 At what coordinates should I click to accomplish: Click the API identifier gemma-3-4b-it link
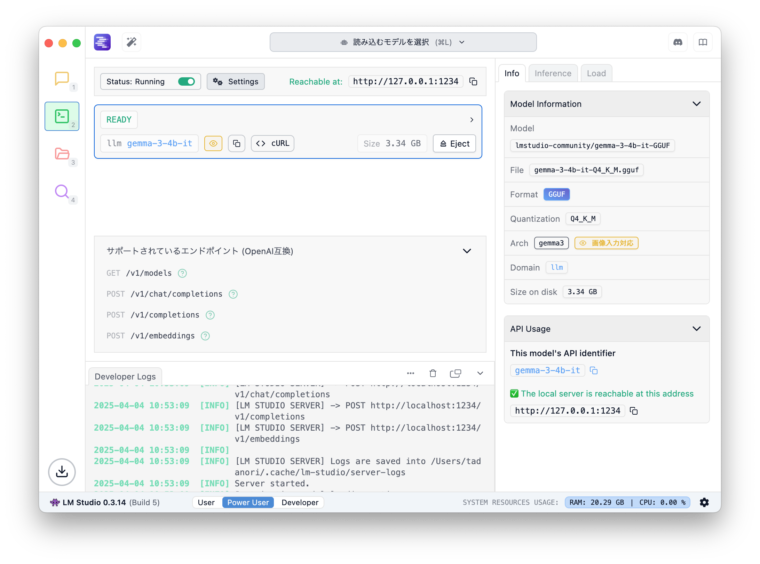coord(547,370)
